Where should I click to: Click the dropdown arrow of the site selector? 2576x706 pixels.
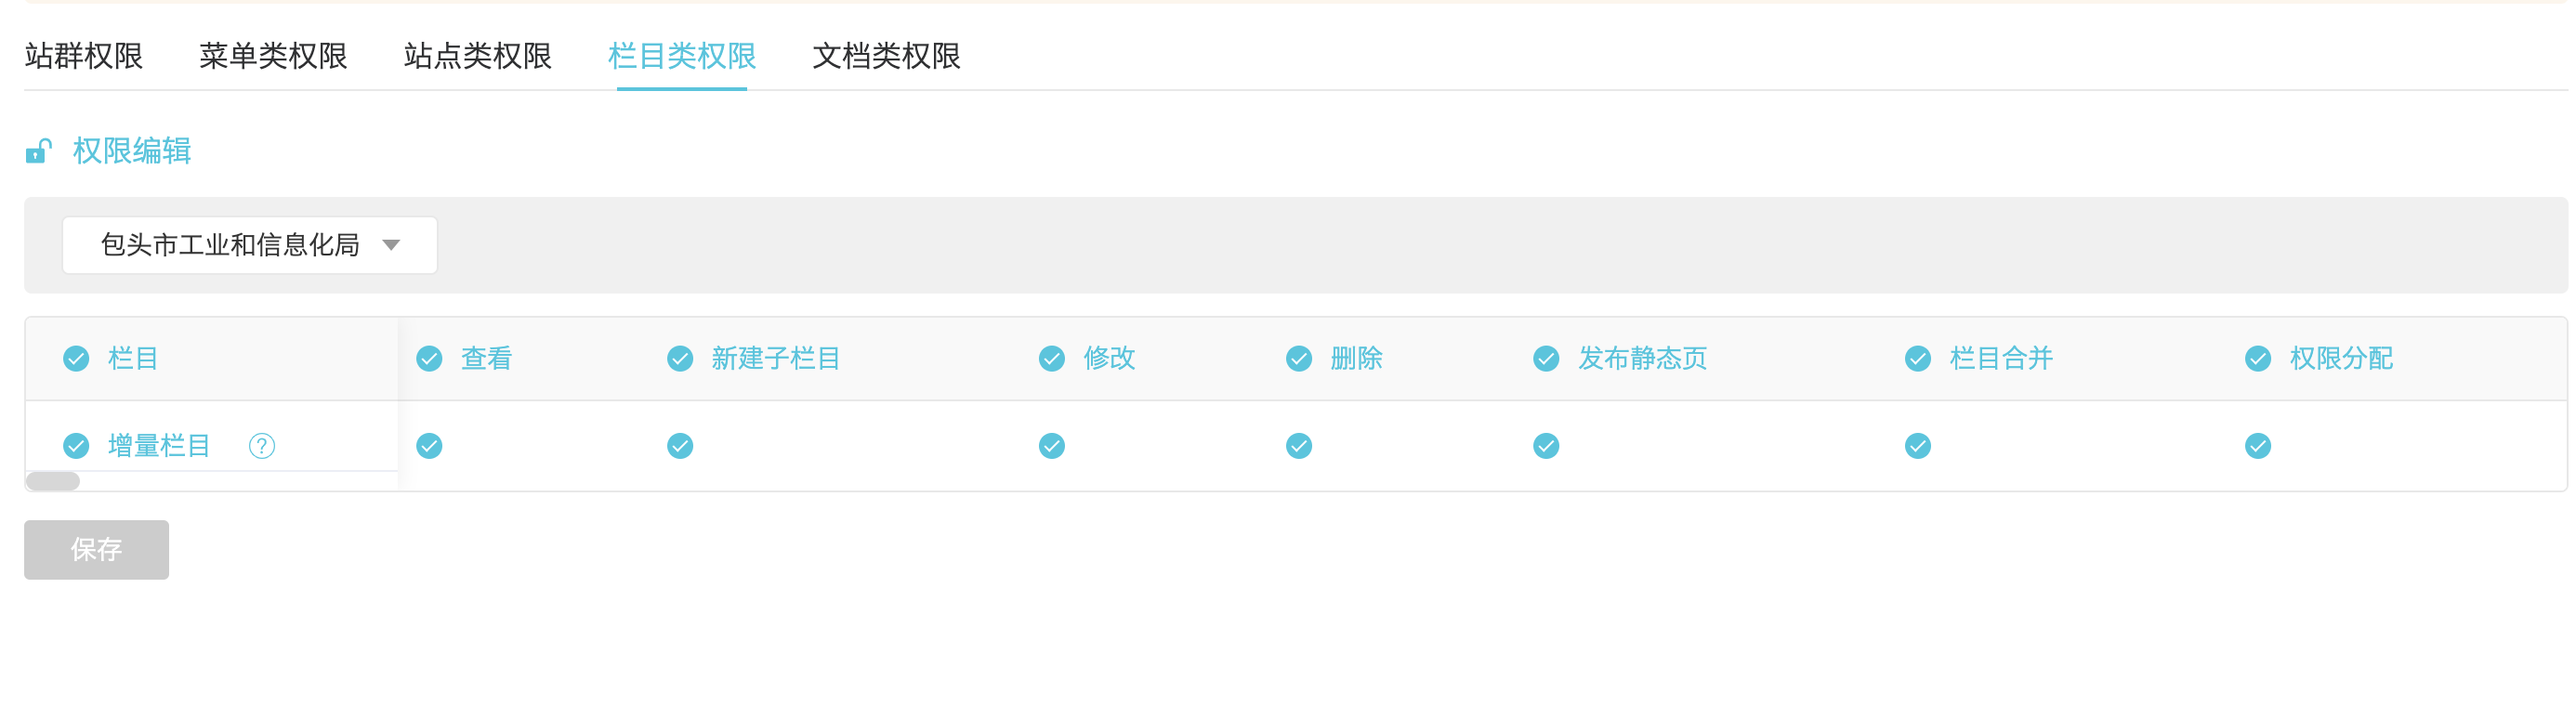click(x=392, y=245)
